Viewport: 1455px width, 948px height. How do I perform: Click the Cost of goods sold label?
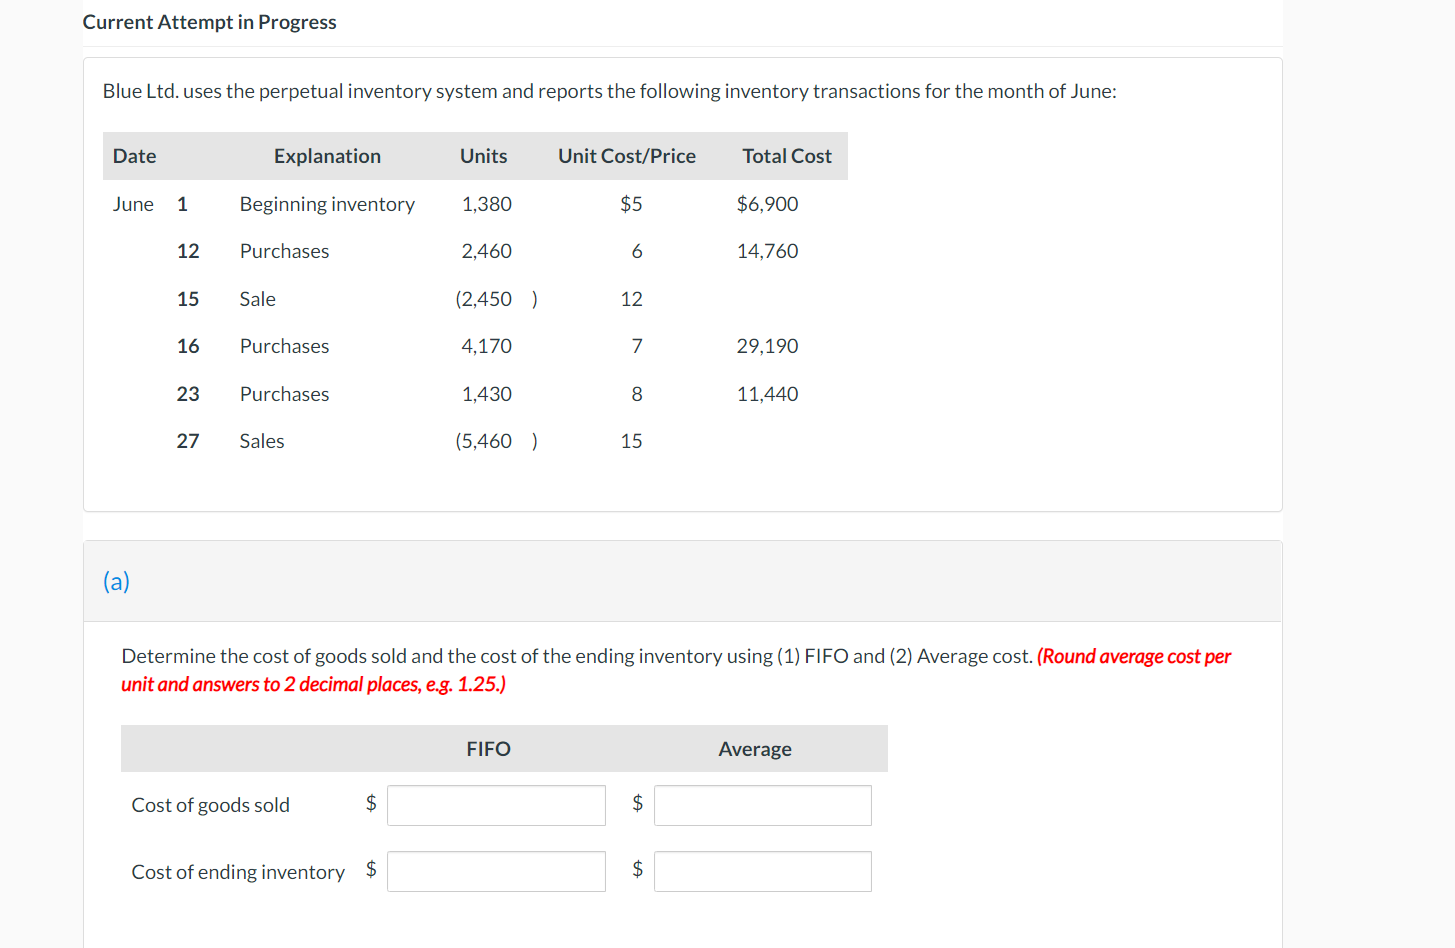(x=210, y=804)
